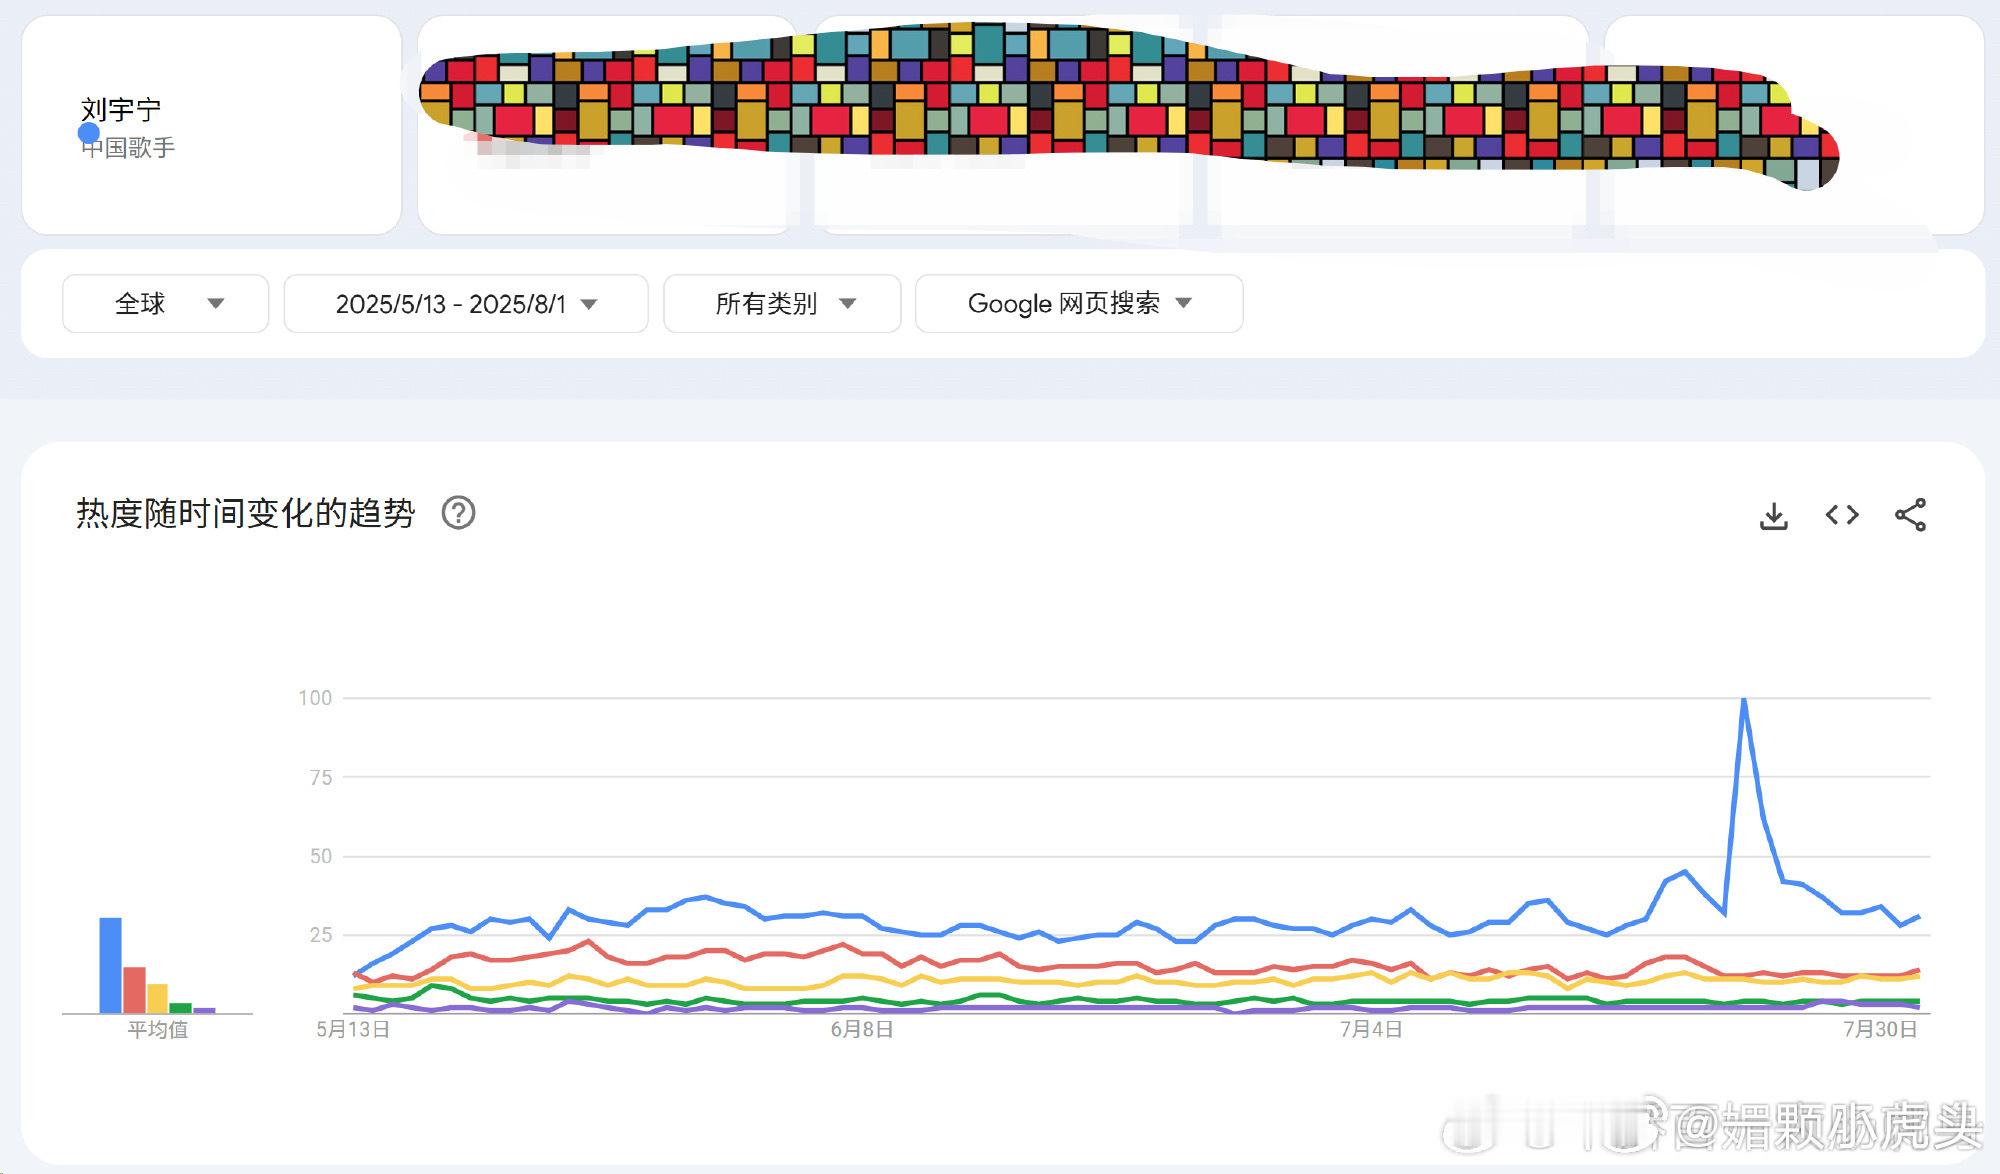Click the blue line's peak at 100
Image resolution: width=2000 pixels, height=1174 pixels.
click(1744, 699)
